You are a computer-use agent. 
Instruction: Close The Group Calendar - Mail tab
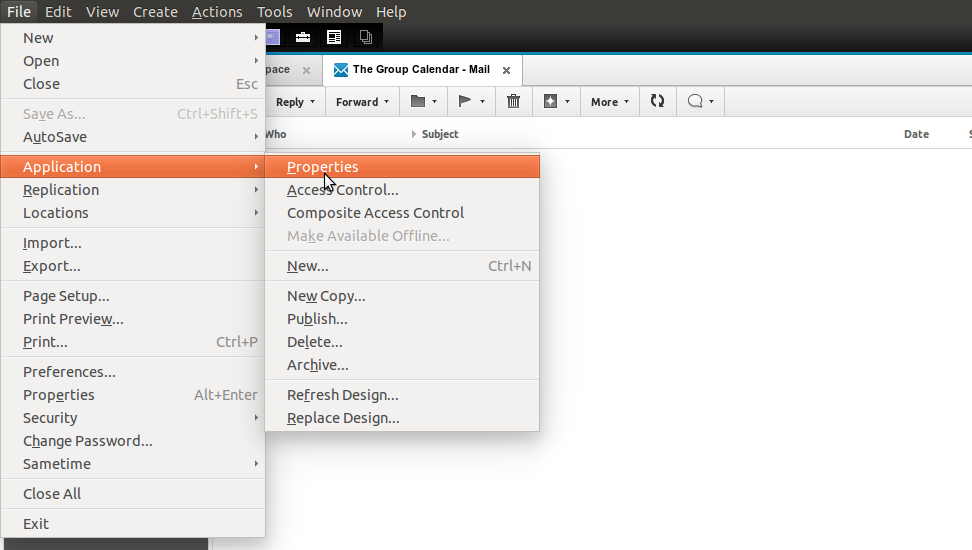tap(506, 70)
